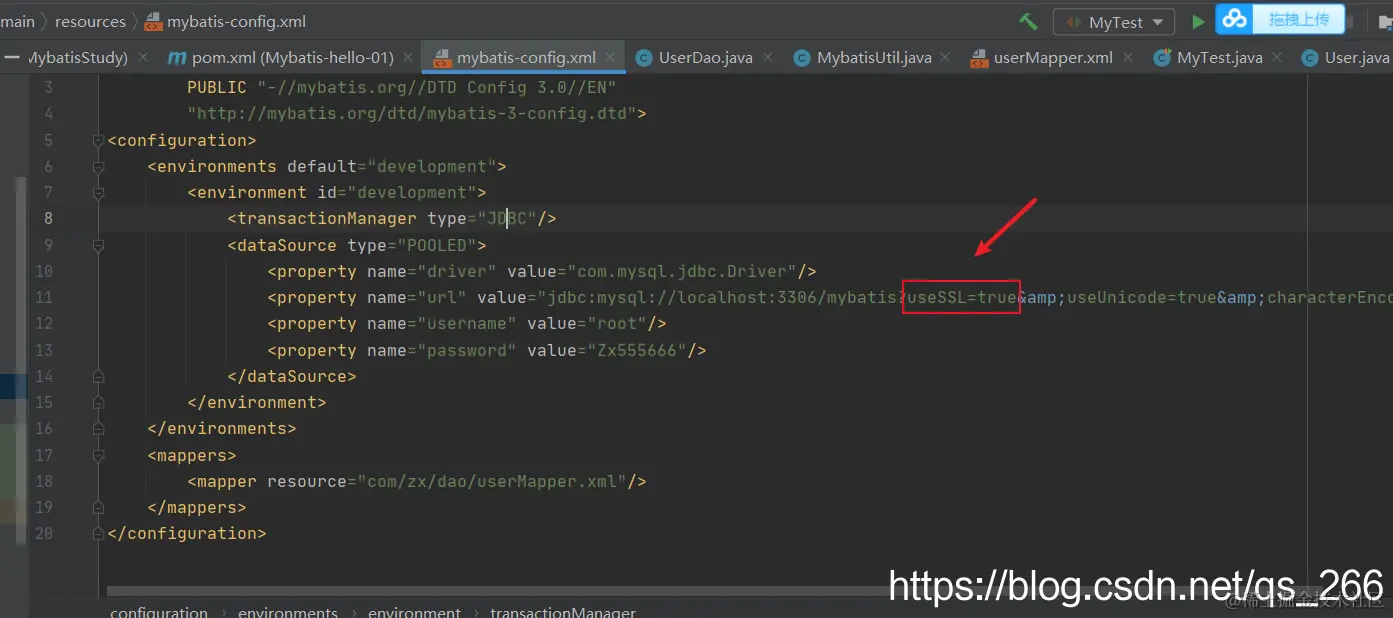
Task: Open the MybatisUtil.java tab
Action: (x=874, y=58)
